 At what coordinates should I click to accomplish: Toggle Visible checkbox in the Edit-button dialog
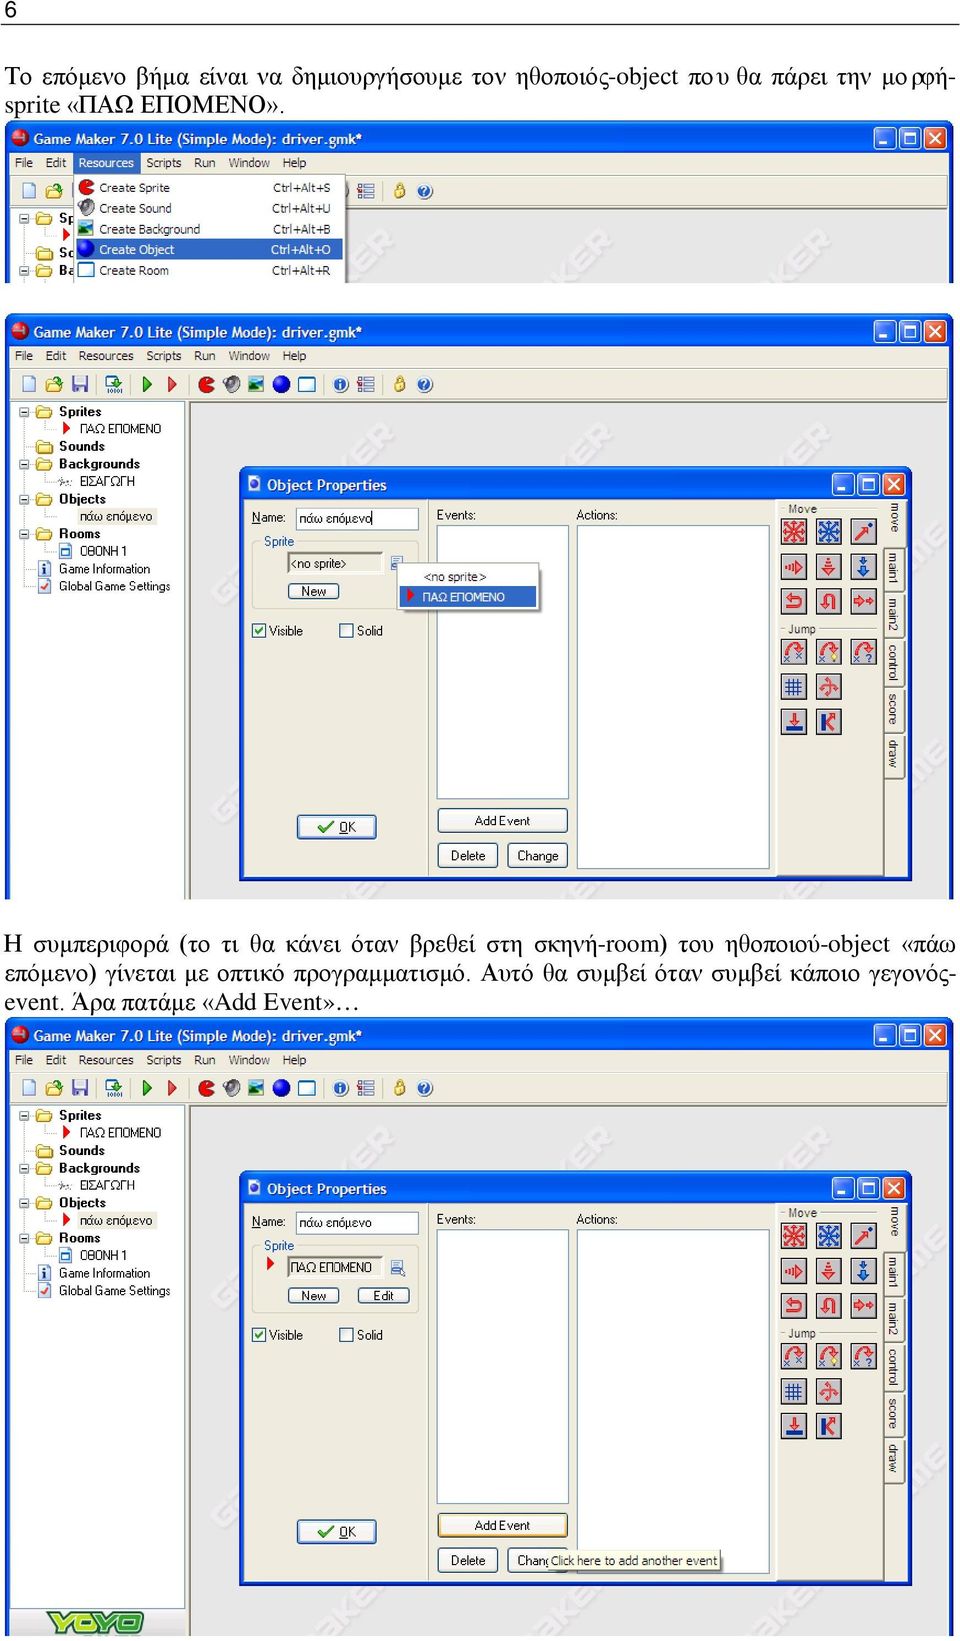click(x=259, y=1335)
